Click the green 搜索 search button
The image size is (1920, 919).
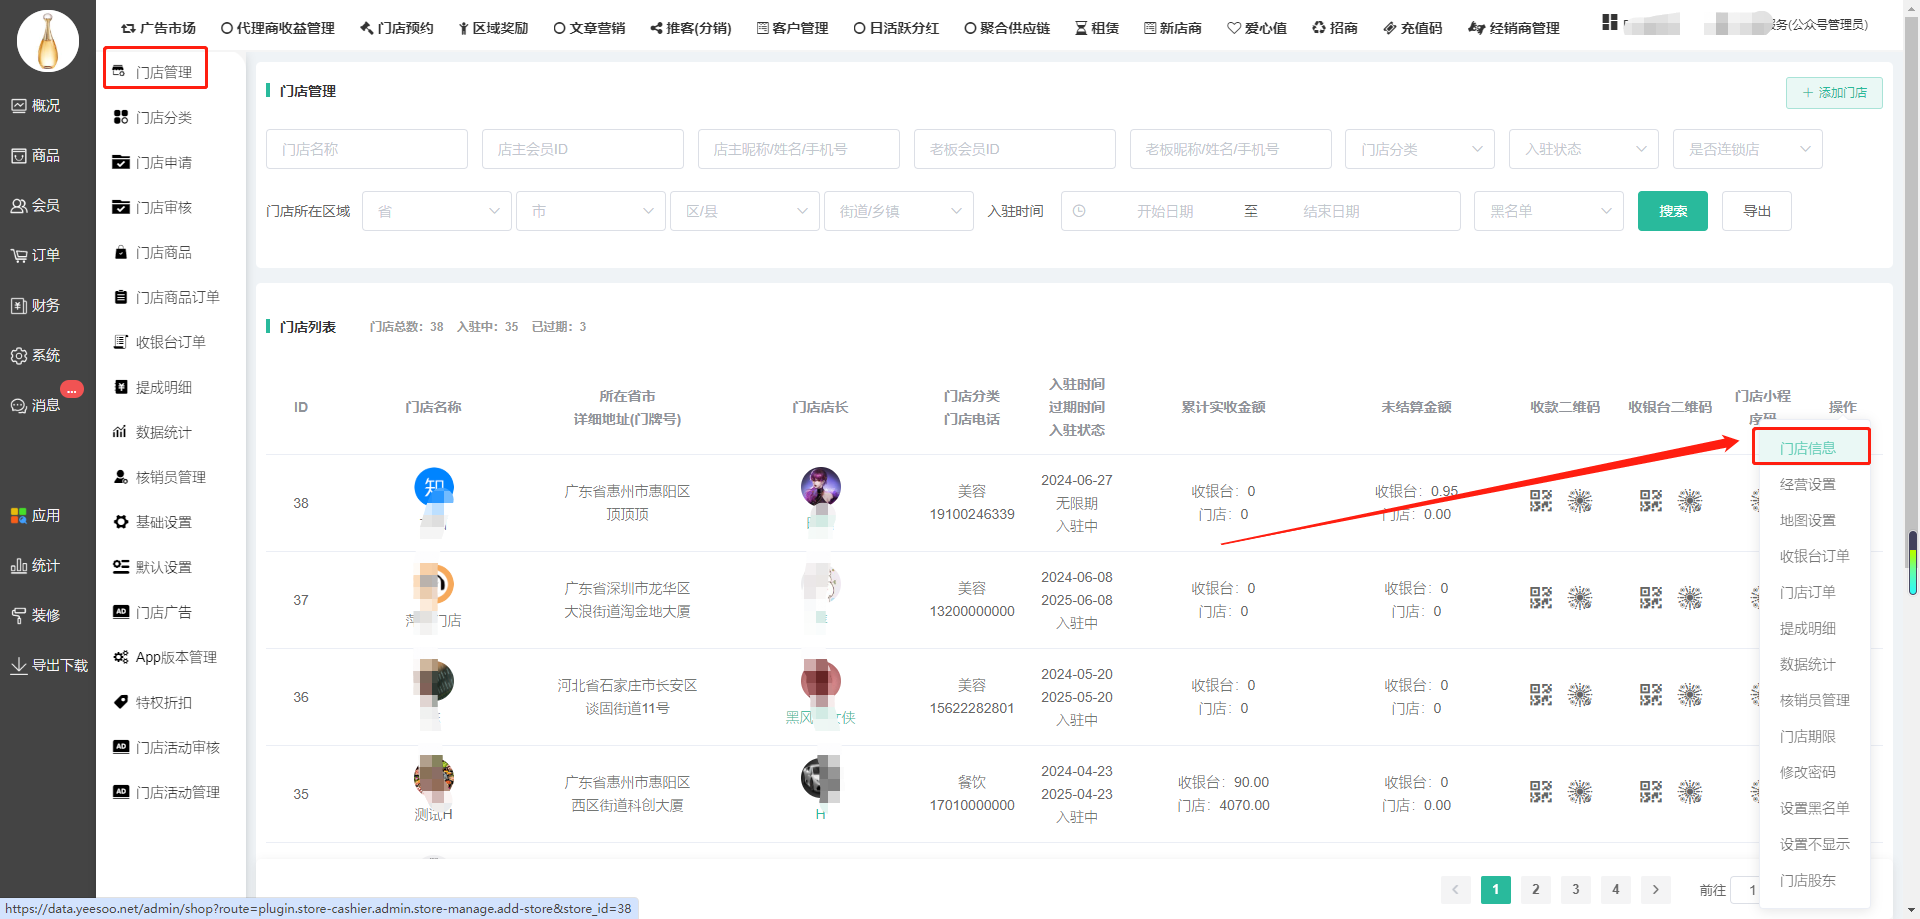click(1672, 211)
